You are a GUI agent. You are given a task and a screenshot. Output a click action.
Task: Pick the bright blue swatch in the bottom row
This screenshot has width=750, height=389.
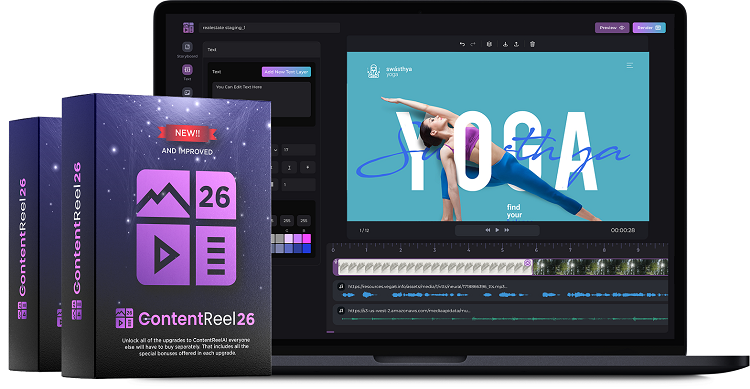pos(307,248)
